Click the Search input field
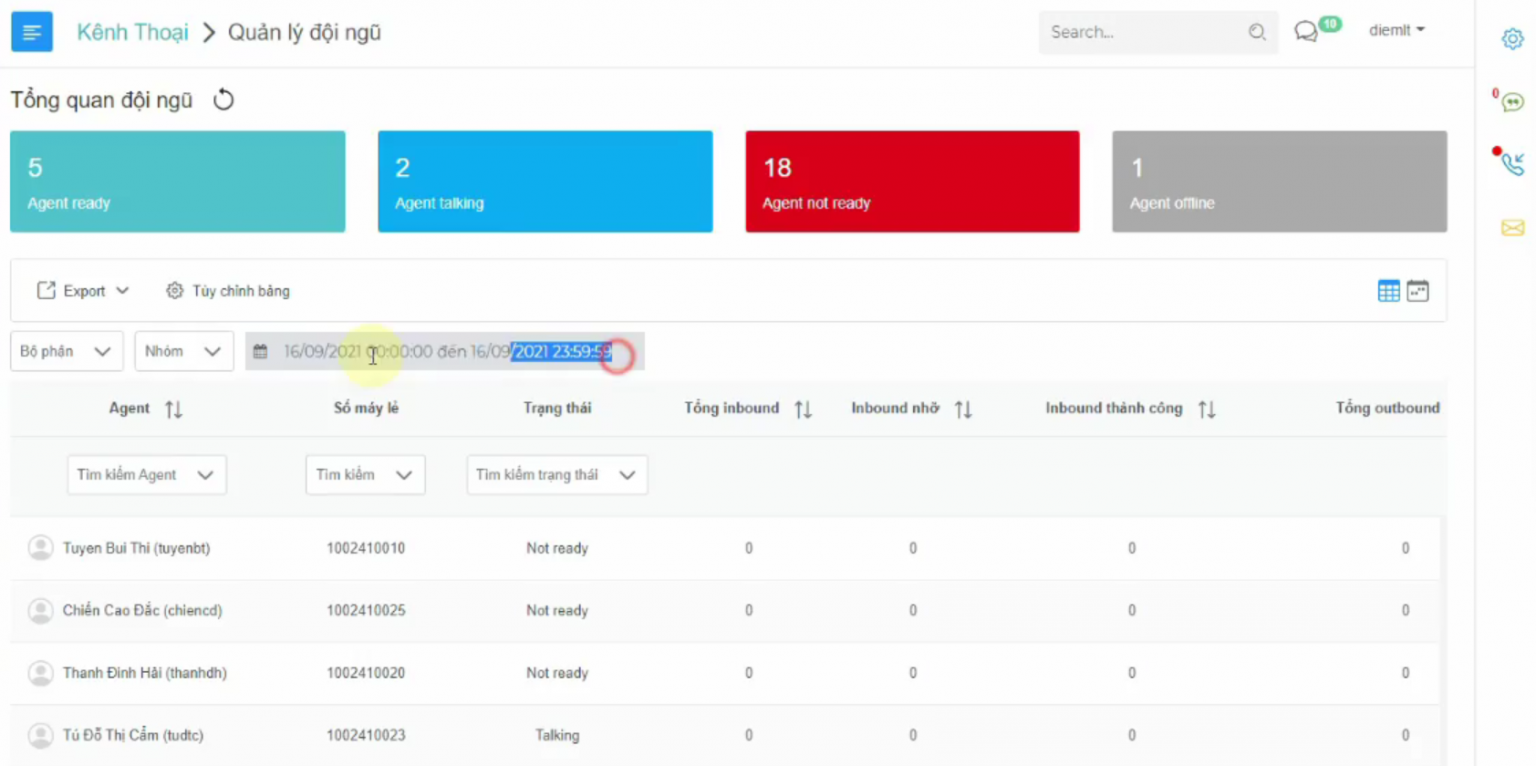The height and width of the screenshot is (766, 1536). (1145, 32)
